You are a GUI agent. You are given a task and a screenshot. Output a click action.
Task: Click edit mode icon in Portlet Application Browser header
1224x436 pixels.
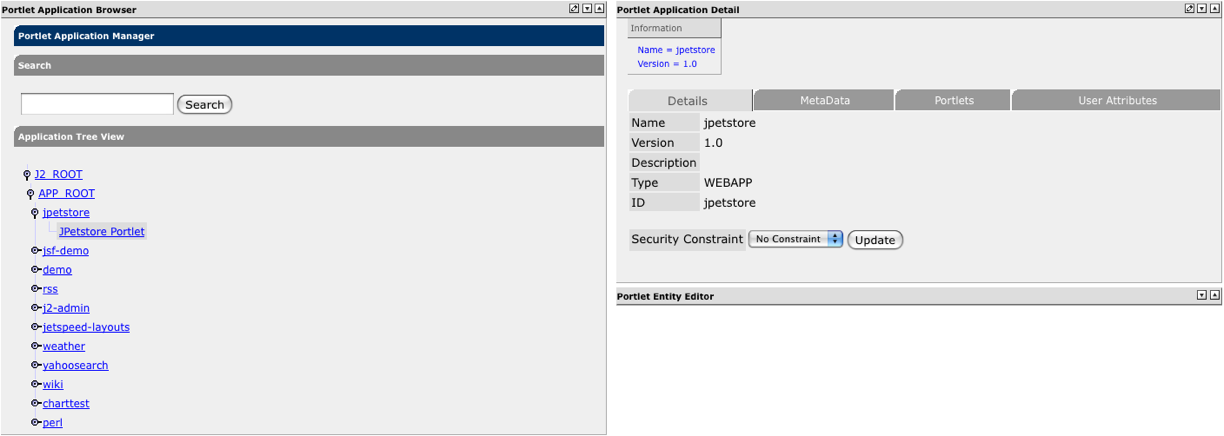574,9
